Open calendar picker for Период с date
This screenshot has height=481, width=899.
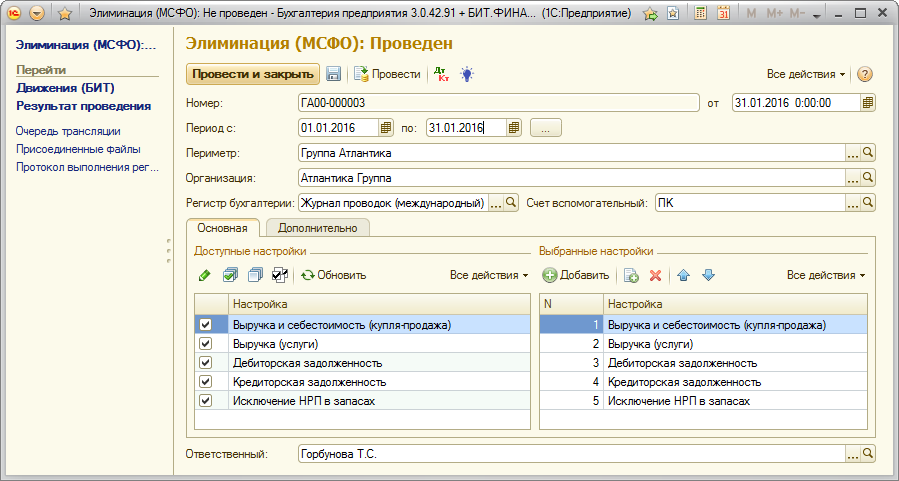pos(386,128)
